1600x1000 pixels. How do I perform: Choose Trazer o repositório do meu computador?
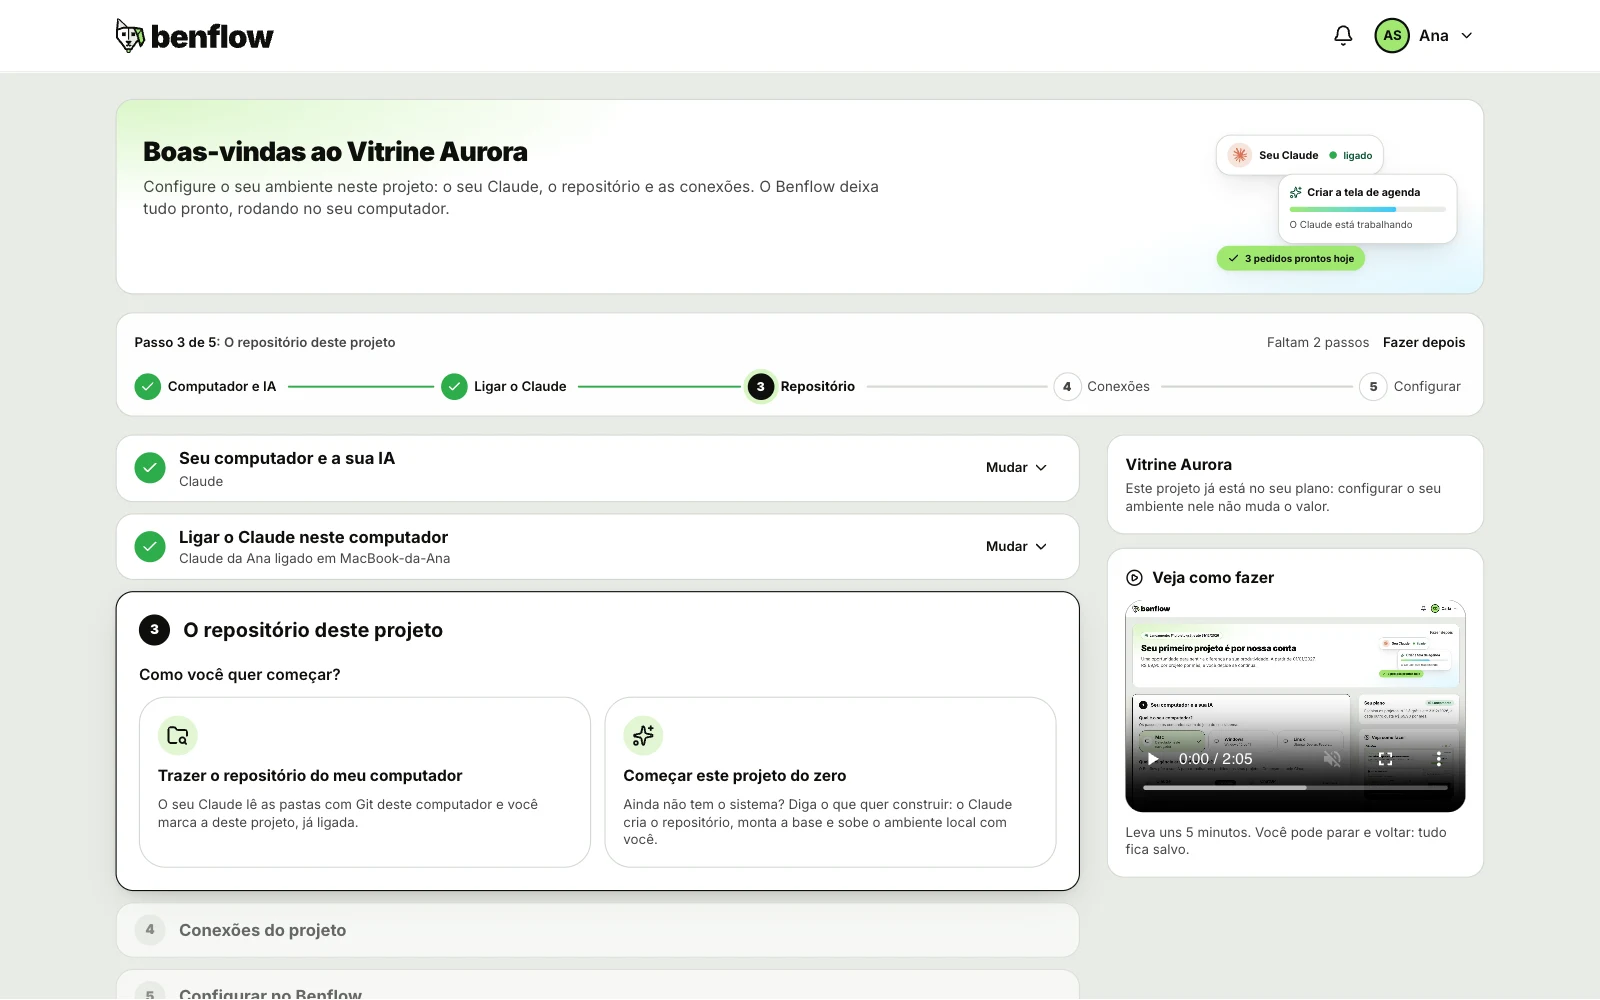(365, 782)
